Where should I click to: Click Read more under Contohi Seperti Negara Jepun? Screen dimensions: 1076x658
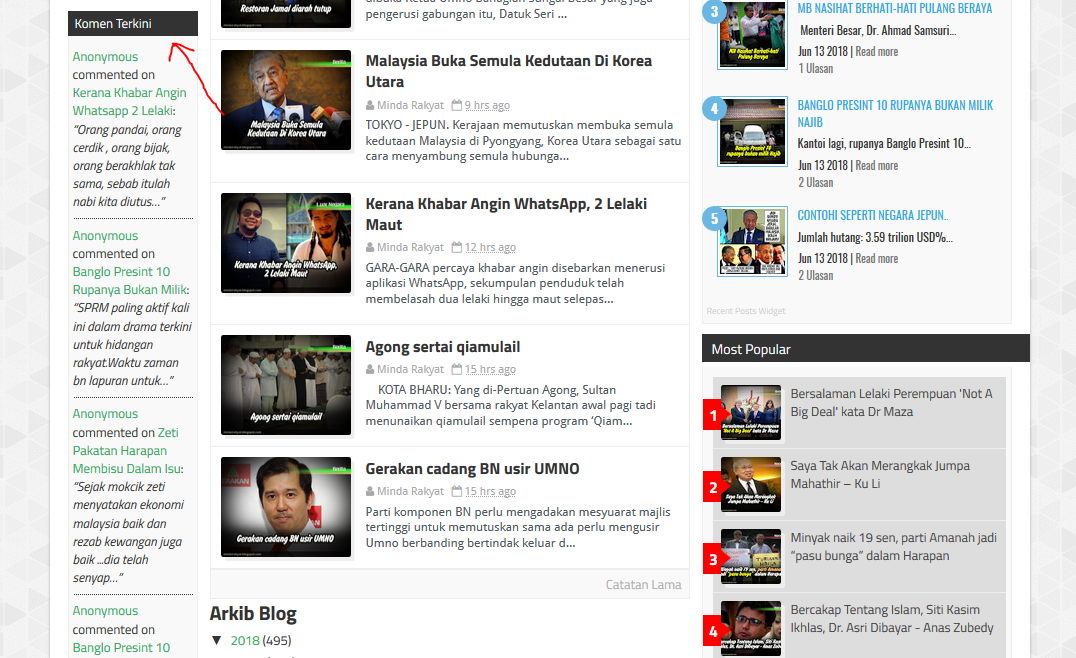point(876,258)
